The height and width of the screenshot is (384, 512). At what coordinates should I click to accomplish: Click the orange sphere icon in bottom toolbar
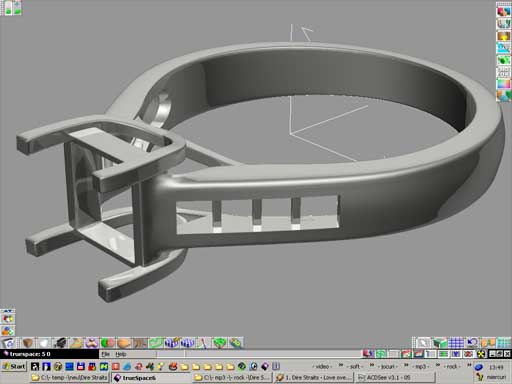124,343
